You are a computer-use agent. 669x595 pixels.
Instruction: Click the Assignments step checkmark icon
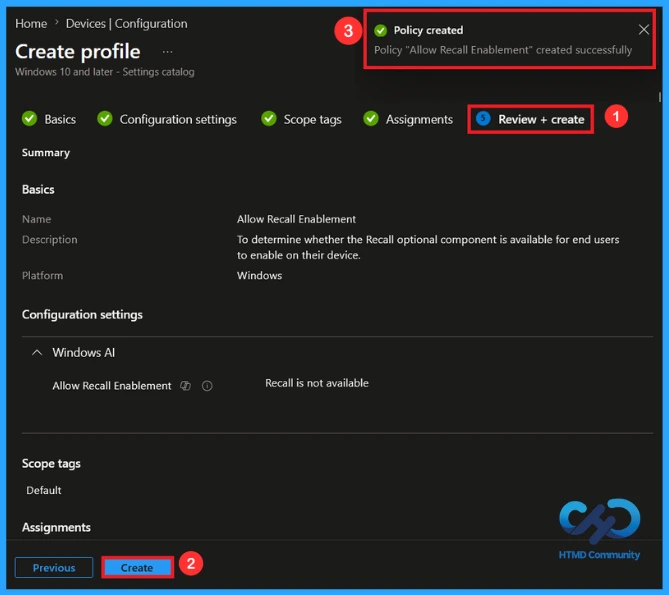click(x=371, y=119)
